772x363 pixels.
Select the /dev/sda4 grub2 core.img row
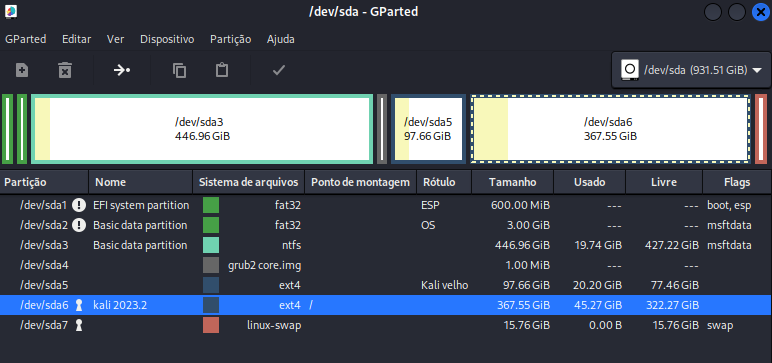pyautogui.click(x=386, y=265)
